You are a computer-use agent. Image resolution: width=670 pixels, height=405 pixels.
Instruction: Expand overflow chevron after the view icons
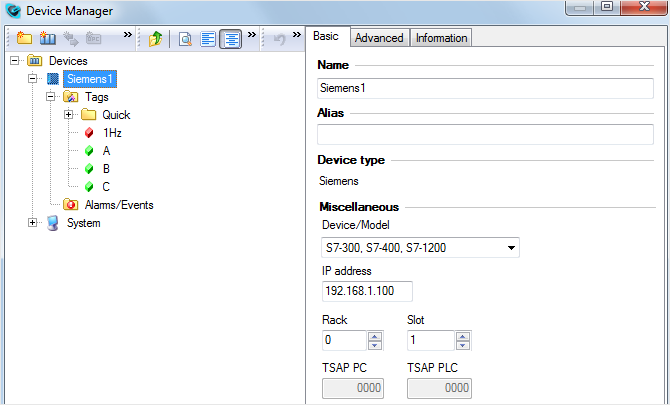pyautogui.click(x=252, y=35)
